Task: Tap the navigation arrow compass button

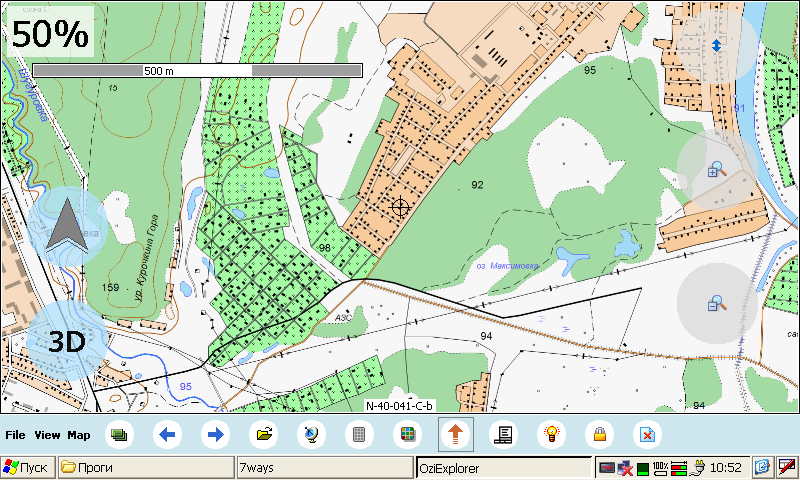Action: (67, 226)
